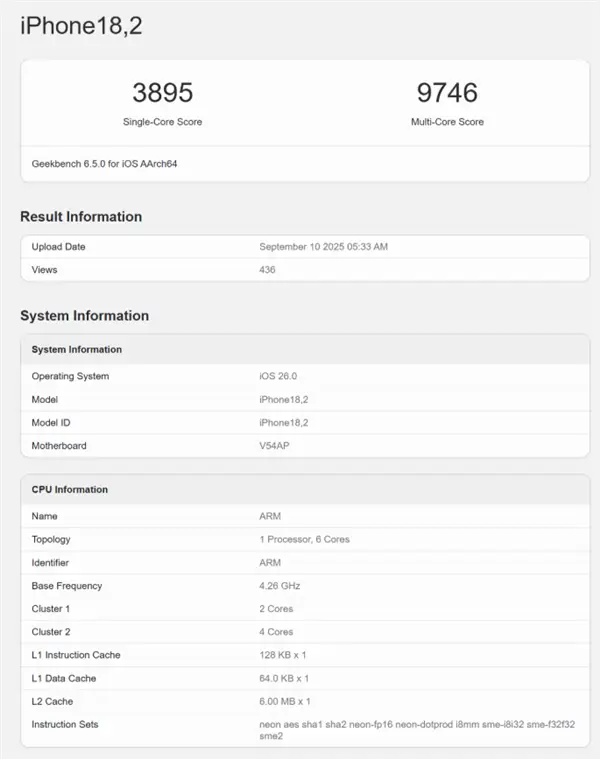Click the Cluster 2 label
The image size is (600, 759).
(51, 632)
